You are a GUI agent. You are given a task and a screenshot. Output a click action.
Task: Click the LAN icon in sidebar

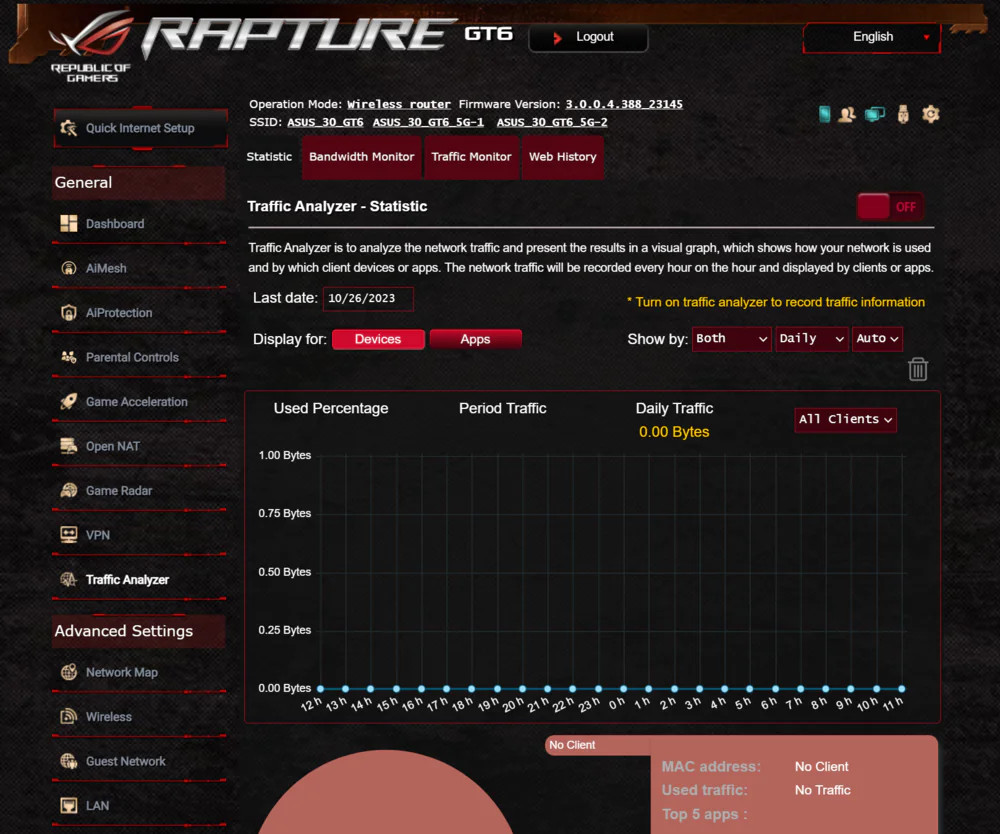coord(69,806)
